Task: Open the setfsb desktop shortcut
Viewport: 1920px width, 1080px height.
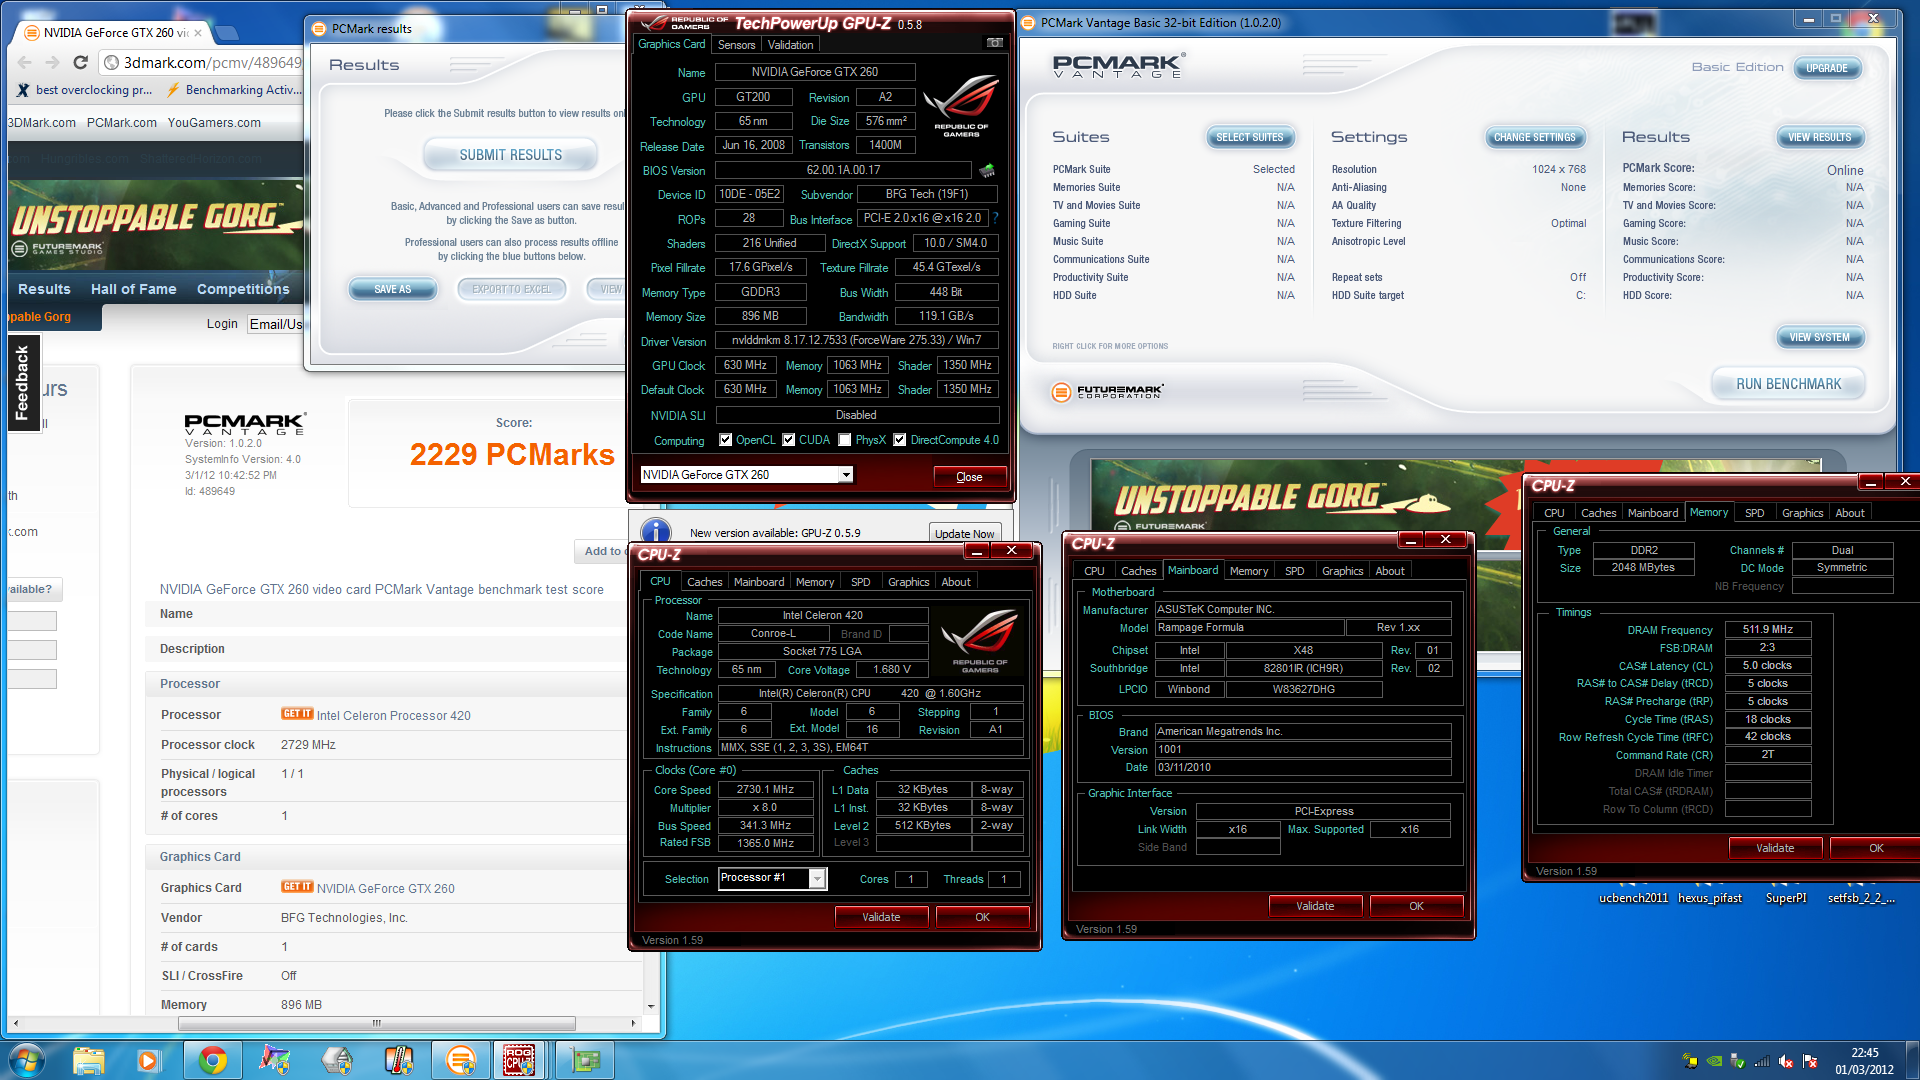Action: pos(1861,897)
